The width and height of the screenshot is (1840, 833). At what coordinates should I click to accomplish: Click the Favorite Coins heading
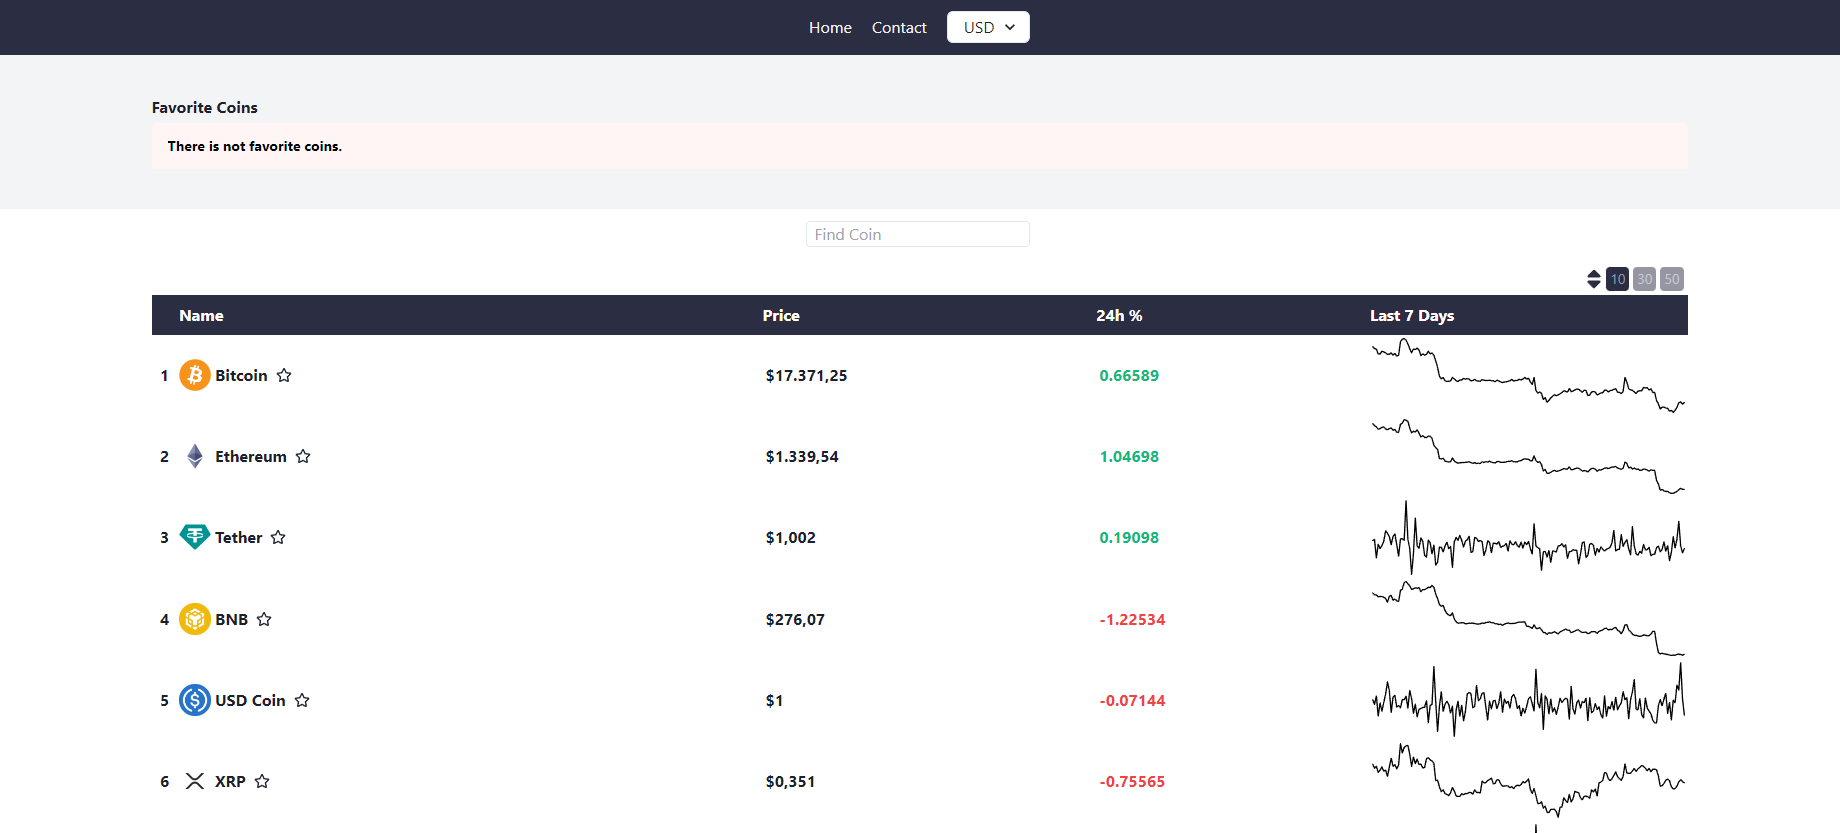(x=205, y=107)
